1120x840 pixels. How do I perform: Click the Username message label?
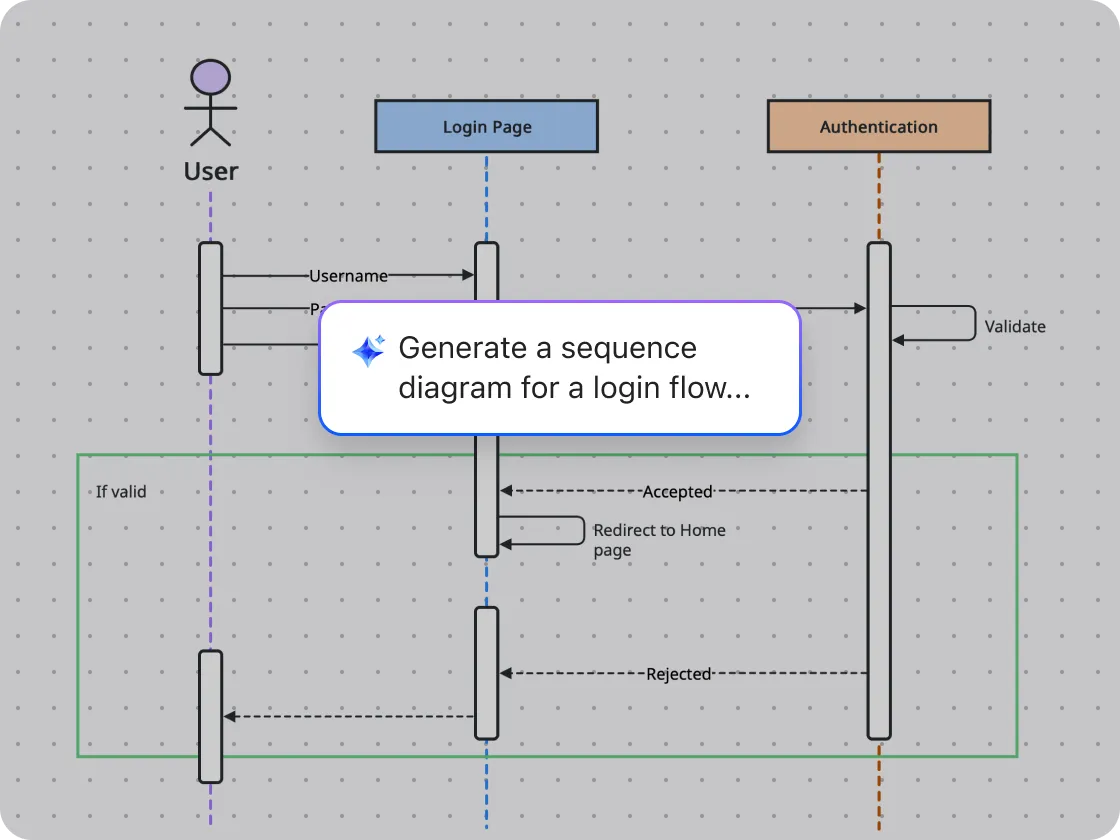pos(348,276)
